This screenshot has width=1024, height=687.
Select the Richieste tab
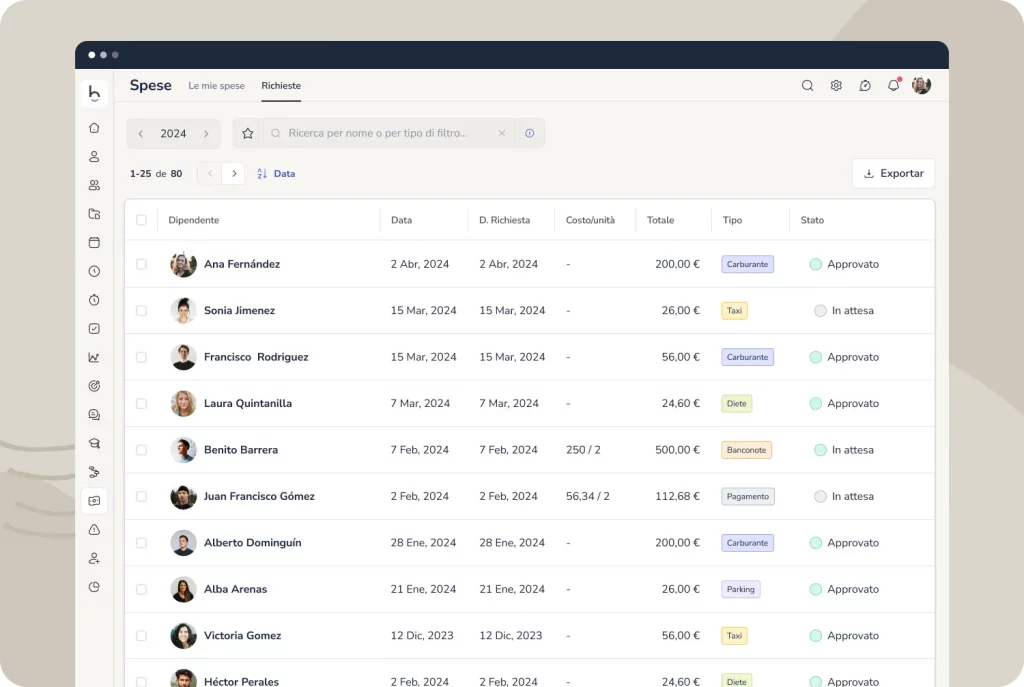point(281,86)
